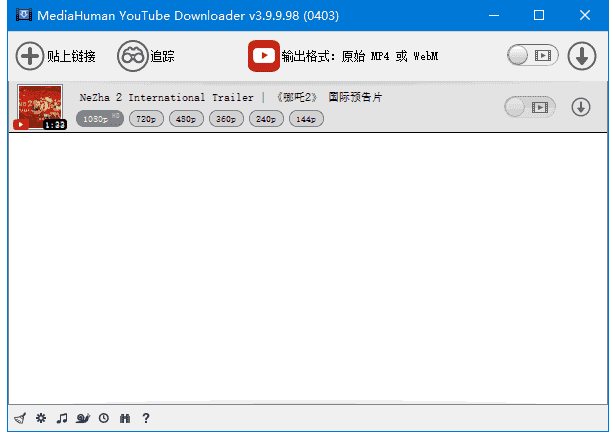Toggle the global video mode switch in the toolbar
Viewport: 616px width, 439px height.
(x=531, y=56)
